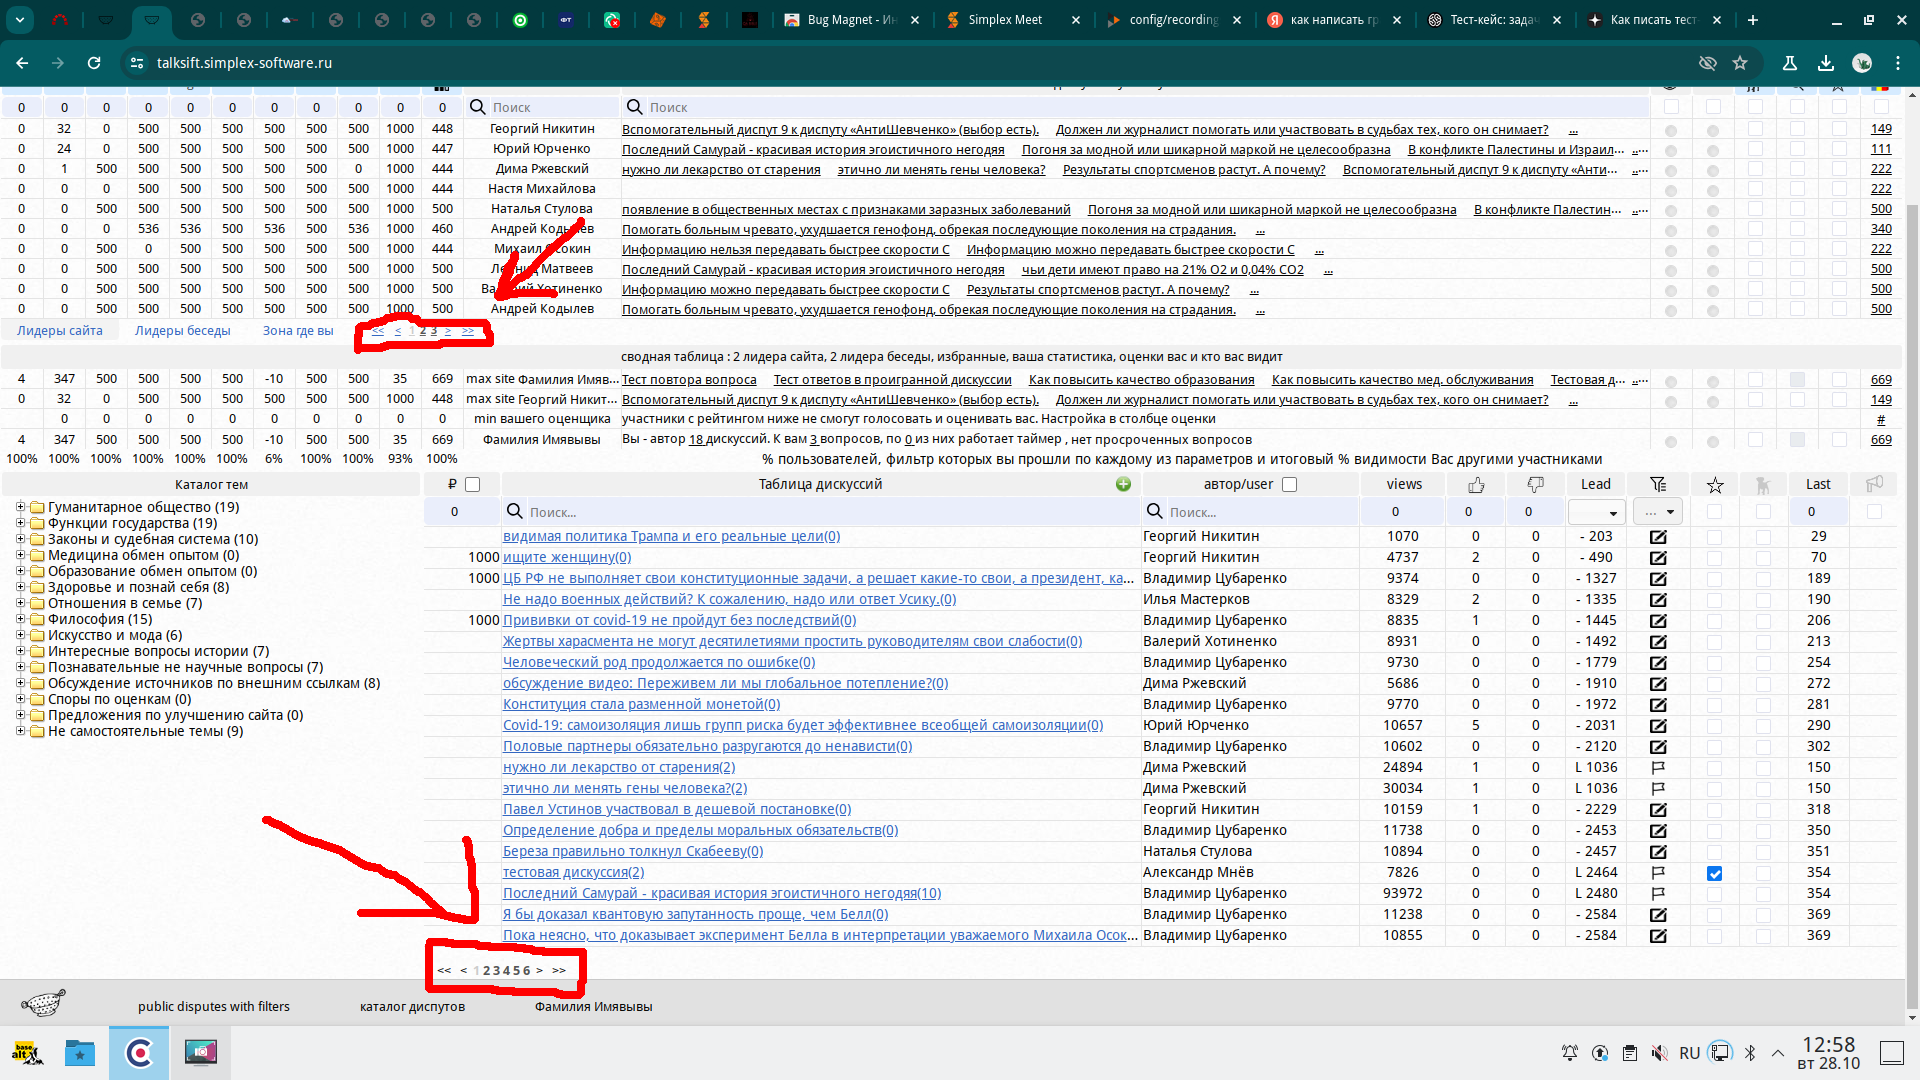Click the edit icon for Георгий Никитин's first discussion row
This screenshot has width=1920, height=1080.
coord(1658,537)
